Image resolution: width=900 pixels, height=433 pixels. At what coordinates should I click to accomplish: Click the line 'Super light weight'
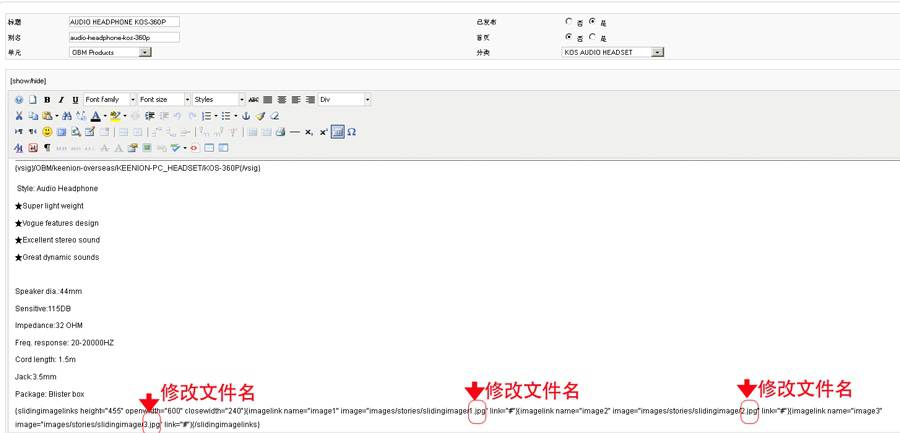[x=49, y=206]
